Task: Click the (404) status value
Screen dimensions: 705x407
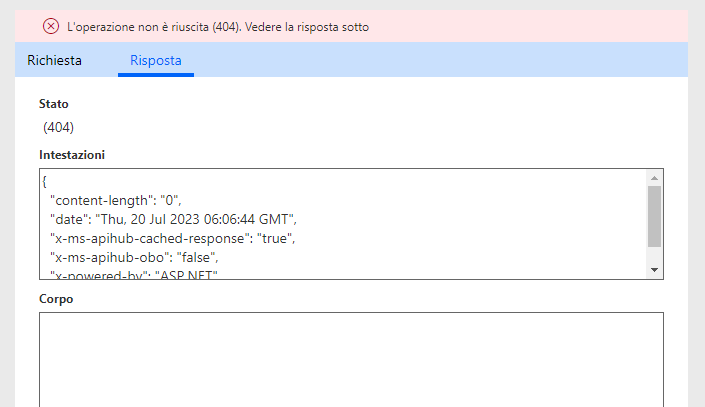Action: 59,127
